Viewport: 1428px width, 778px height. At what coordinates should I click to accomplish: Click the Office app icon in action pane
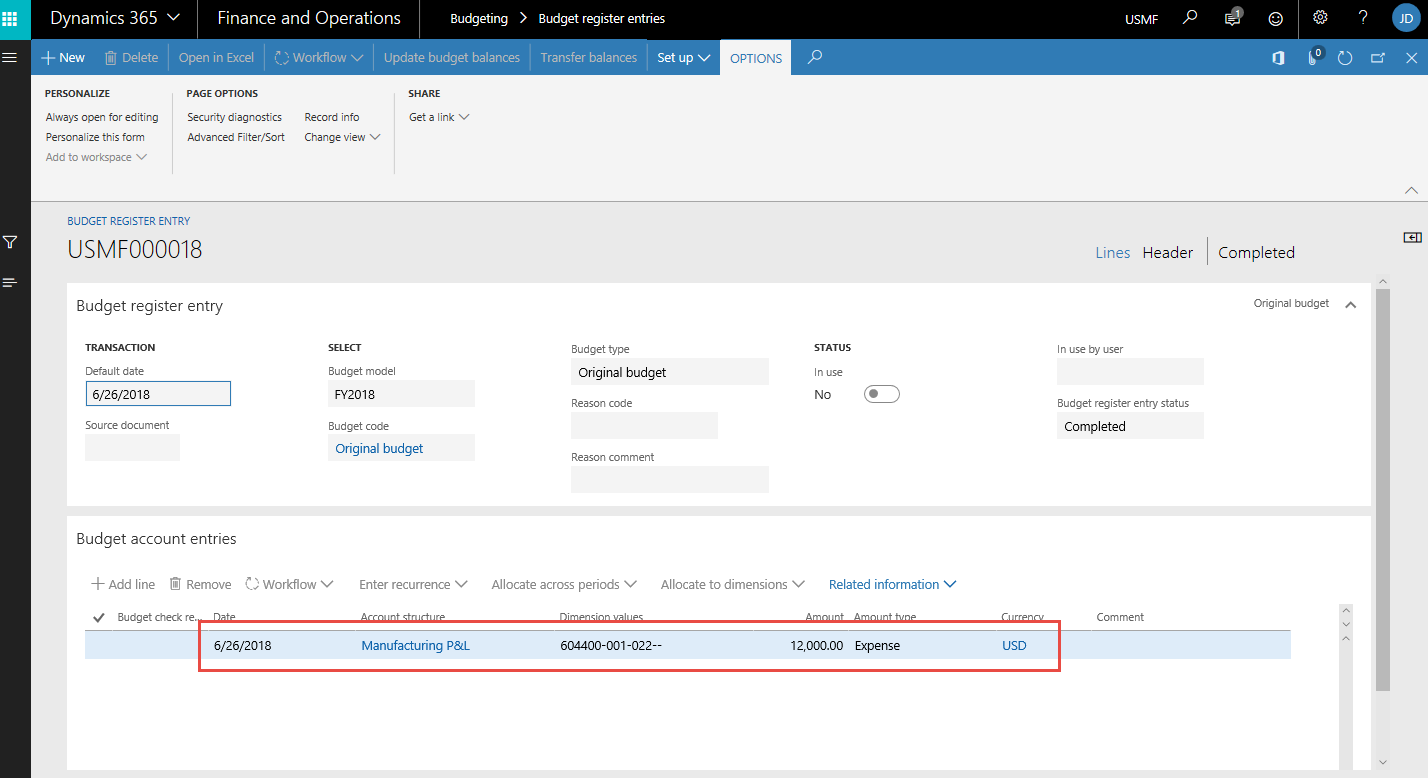tap(1278, 58)
